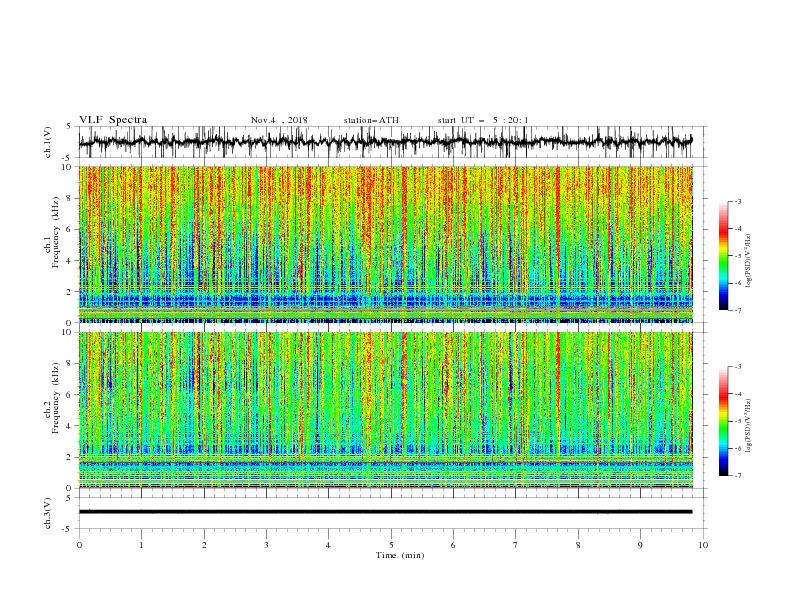Click the "VLF Spectra" plot title
The width and height of the screenshot is (792, 612).
tap(113, 120)
